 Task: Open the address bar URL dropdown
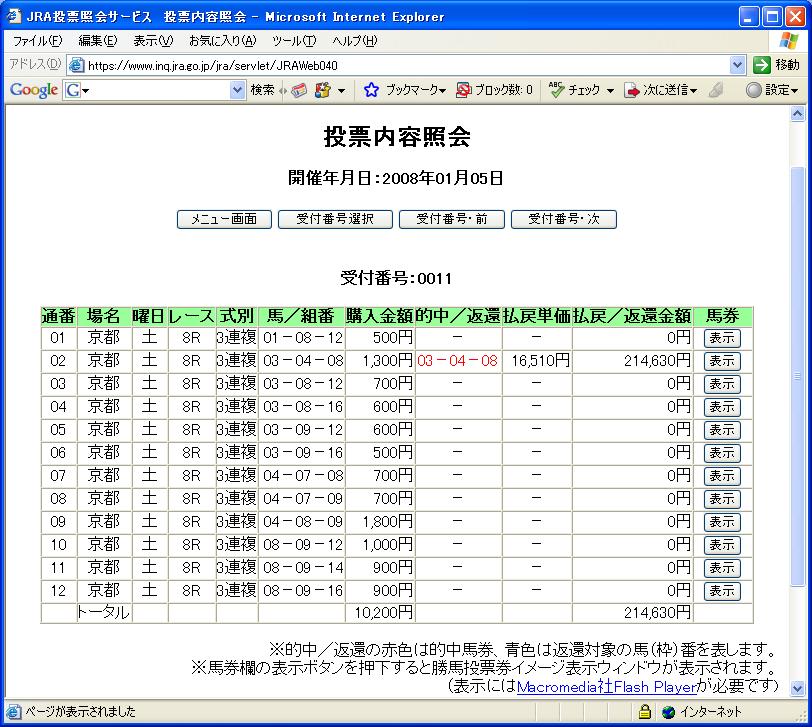737,65
